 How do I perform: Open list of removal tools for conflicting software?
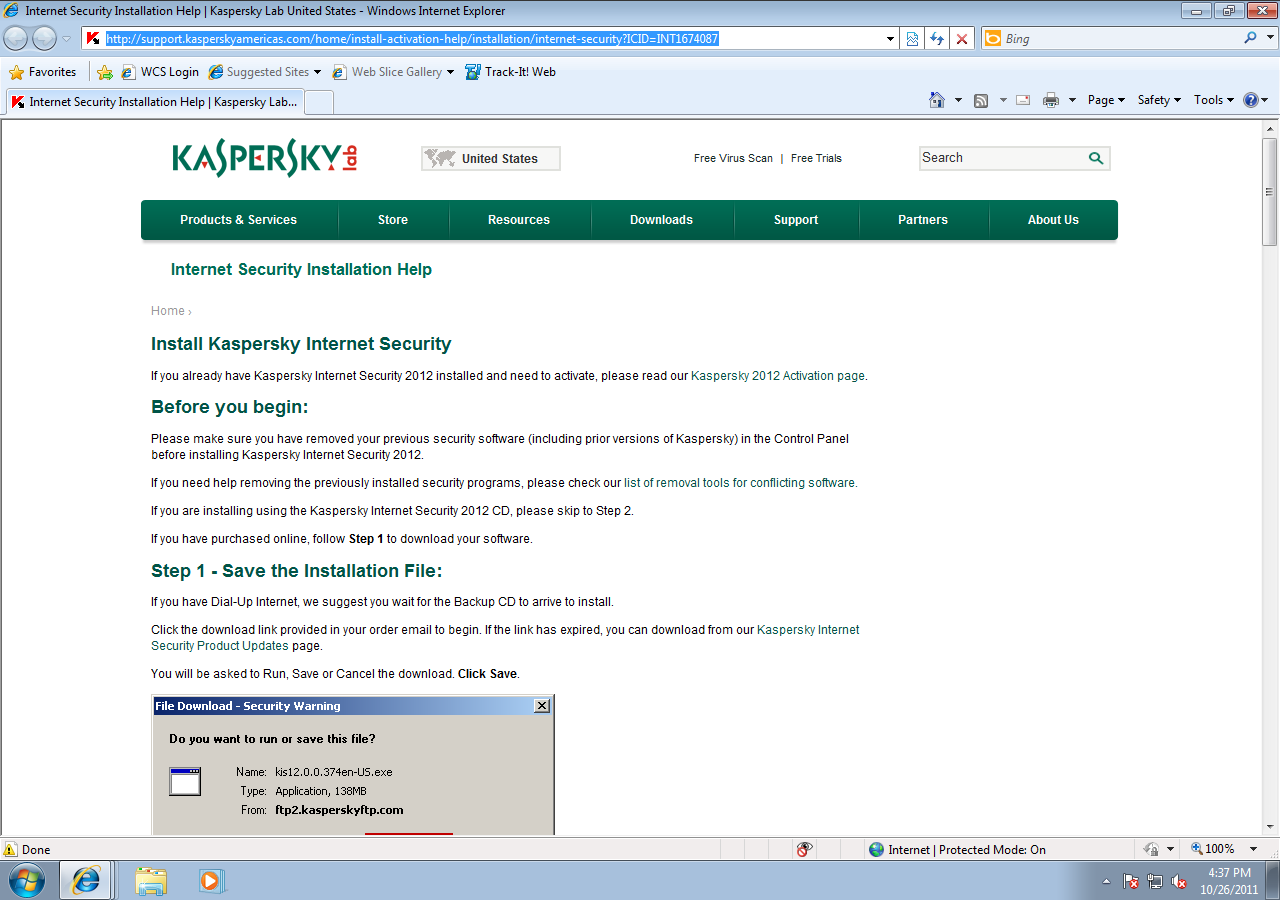coord(740,482)
